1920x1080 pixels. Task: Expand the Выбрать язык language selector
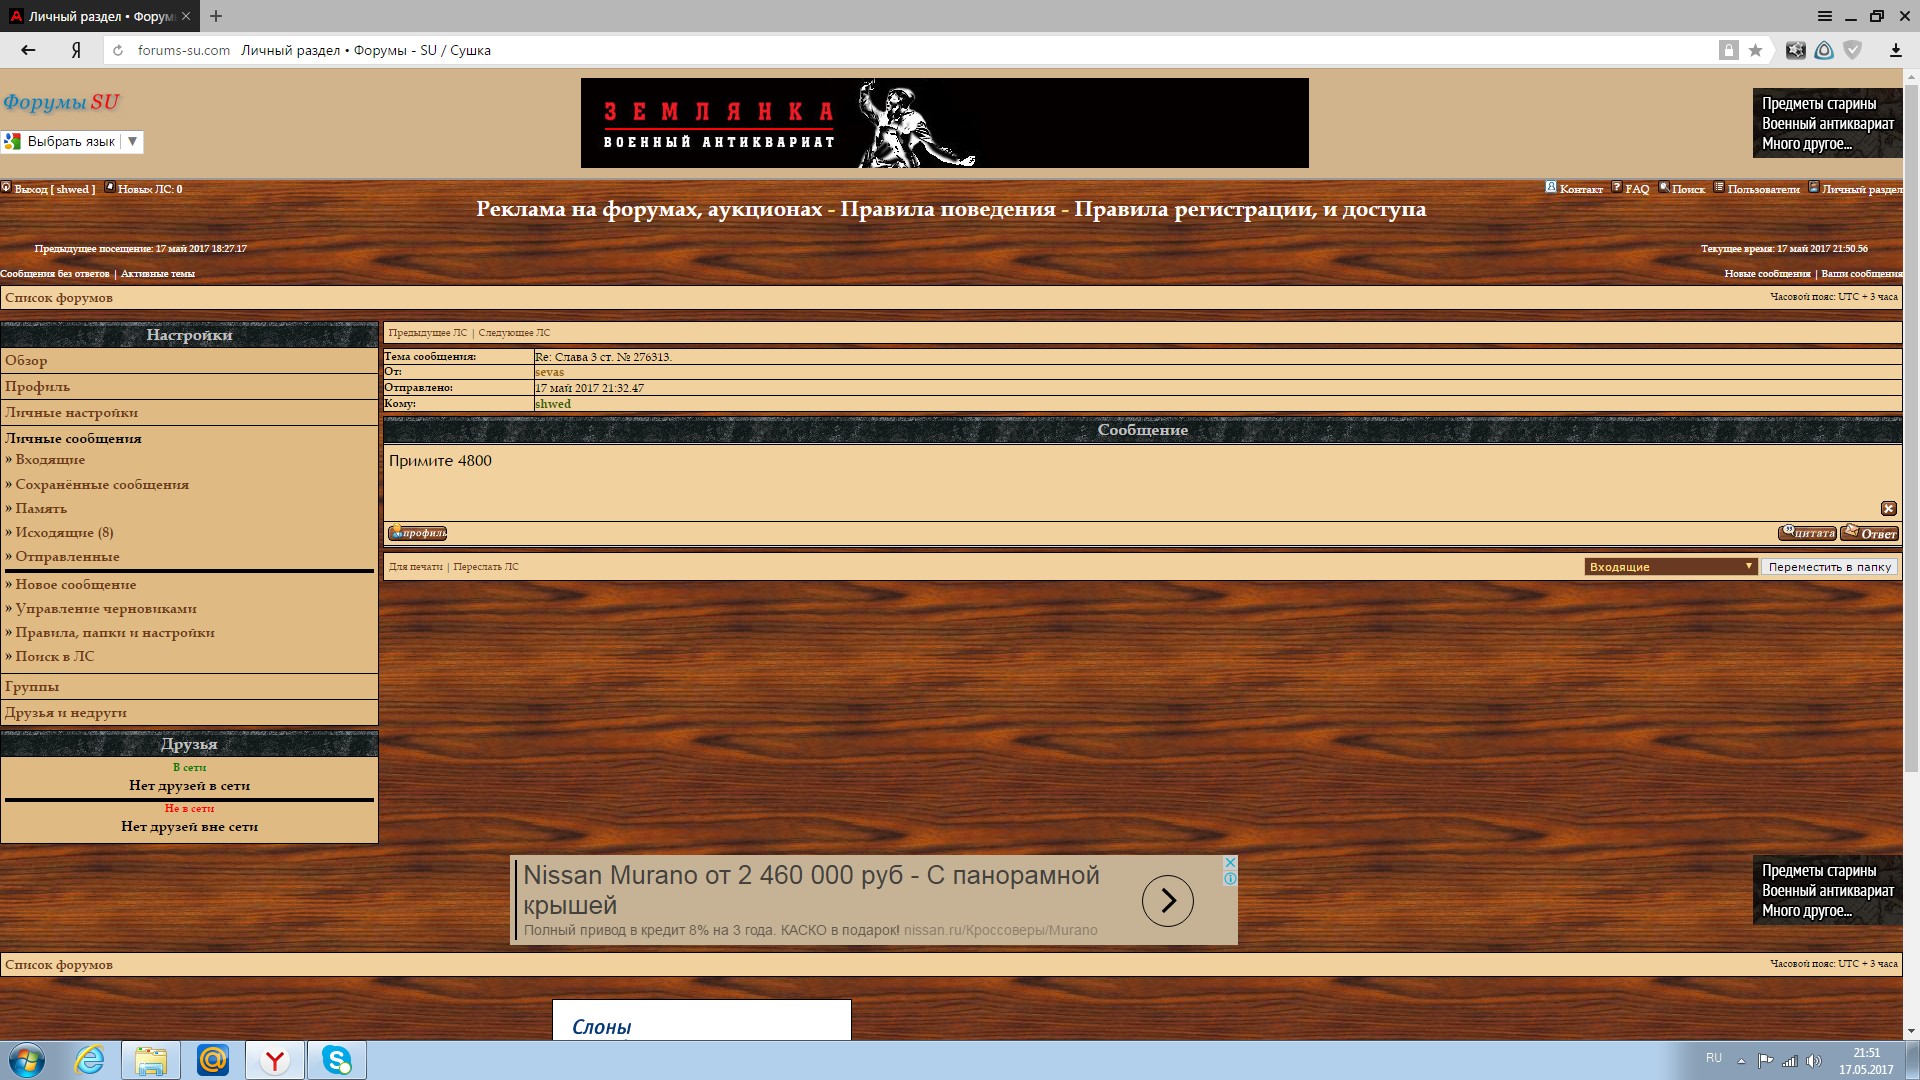[x=72, y=142]
